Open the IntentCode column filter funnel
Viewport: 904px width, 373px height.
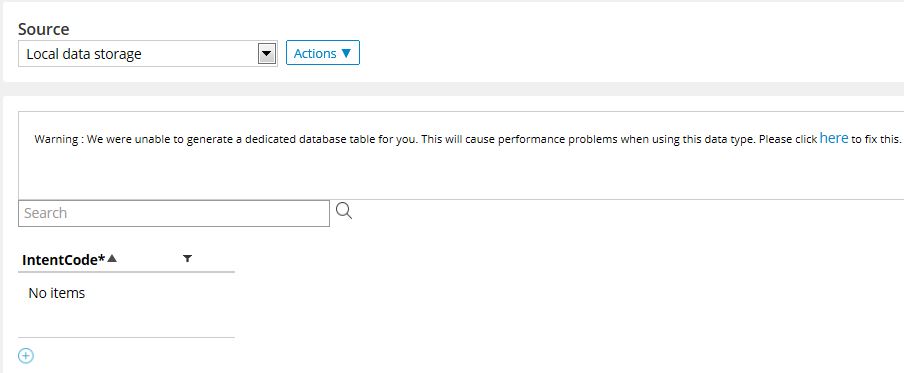(187, 259)
